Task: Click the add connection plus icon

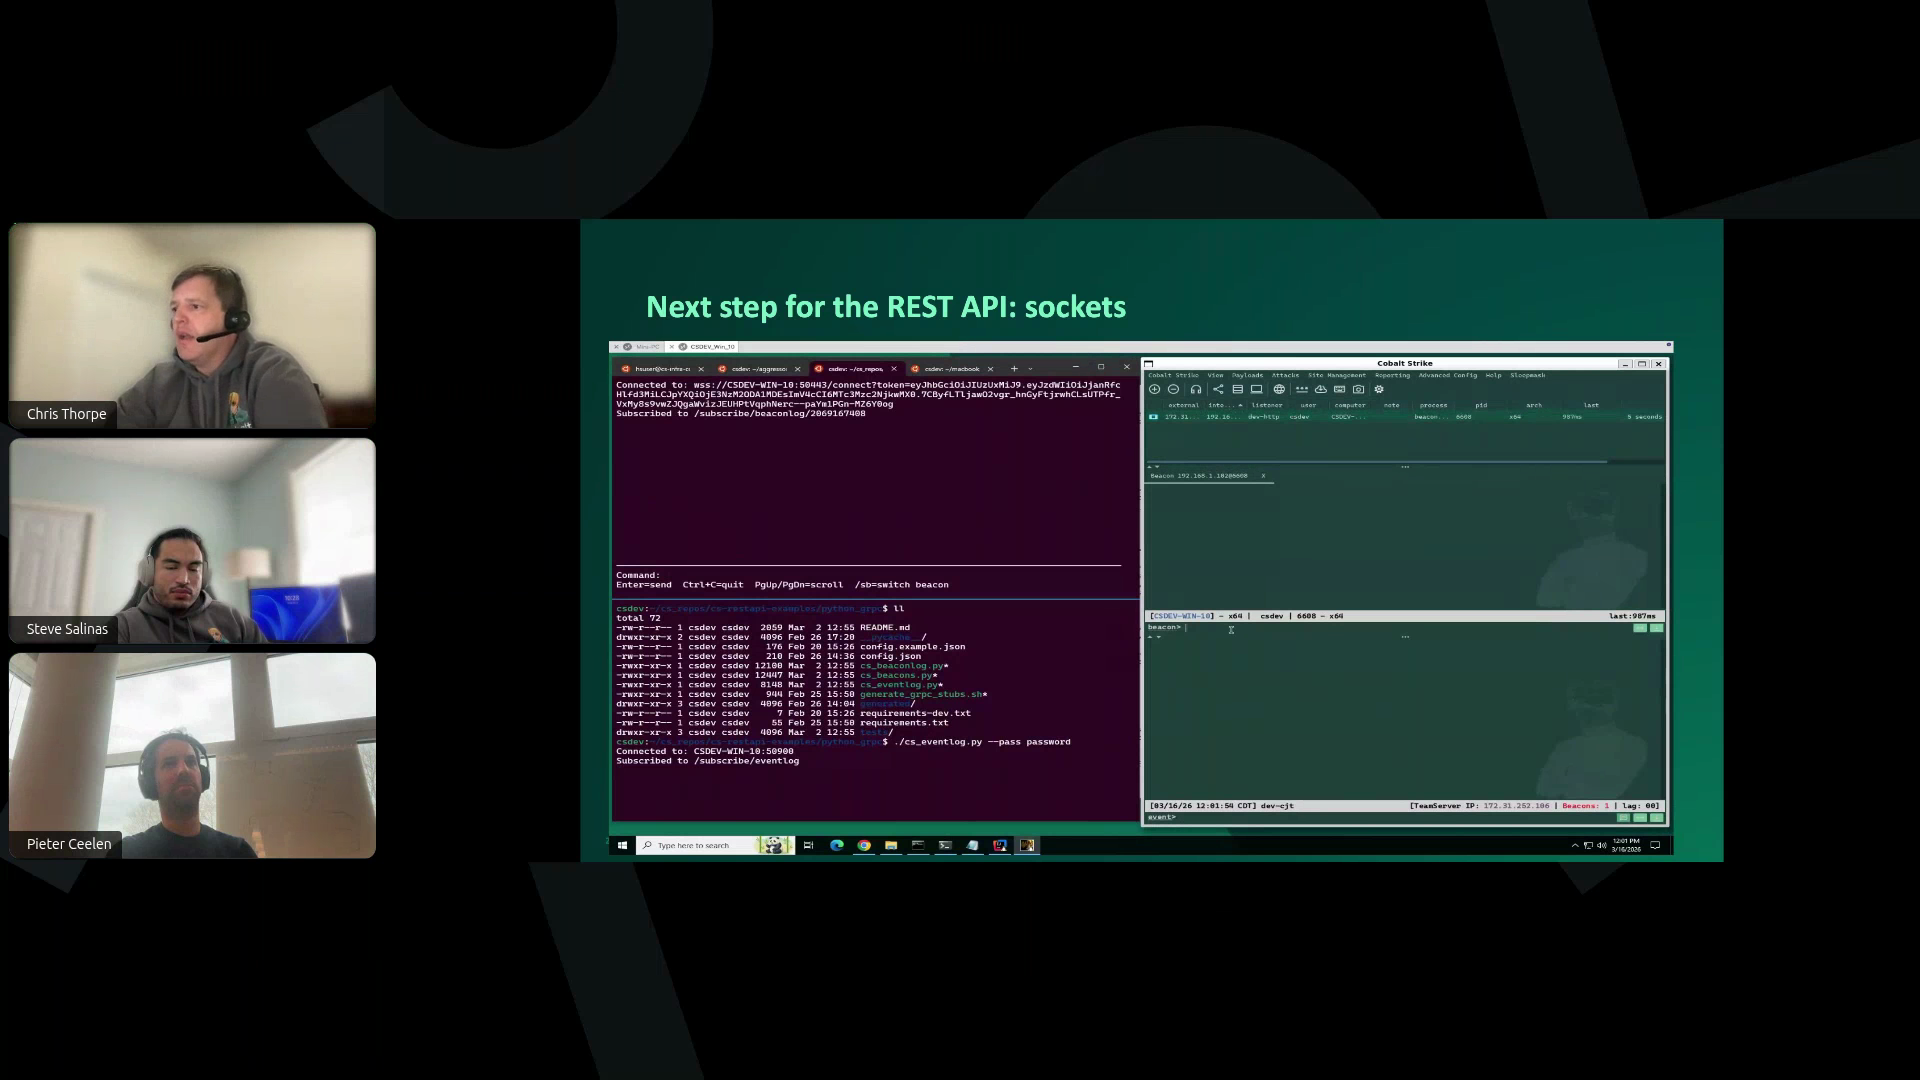Action: click(x=1154, y=389)
